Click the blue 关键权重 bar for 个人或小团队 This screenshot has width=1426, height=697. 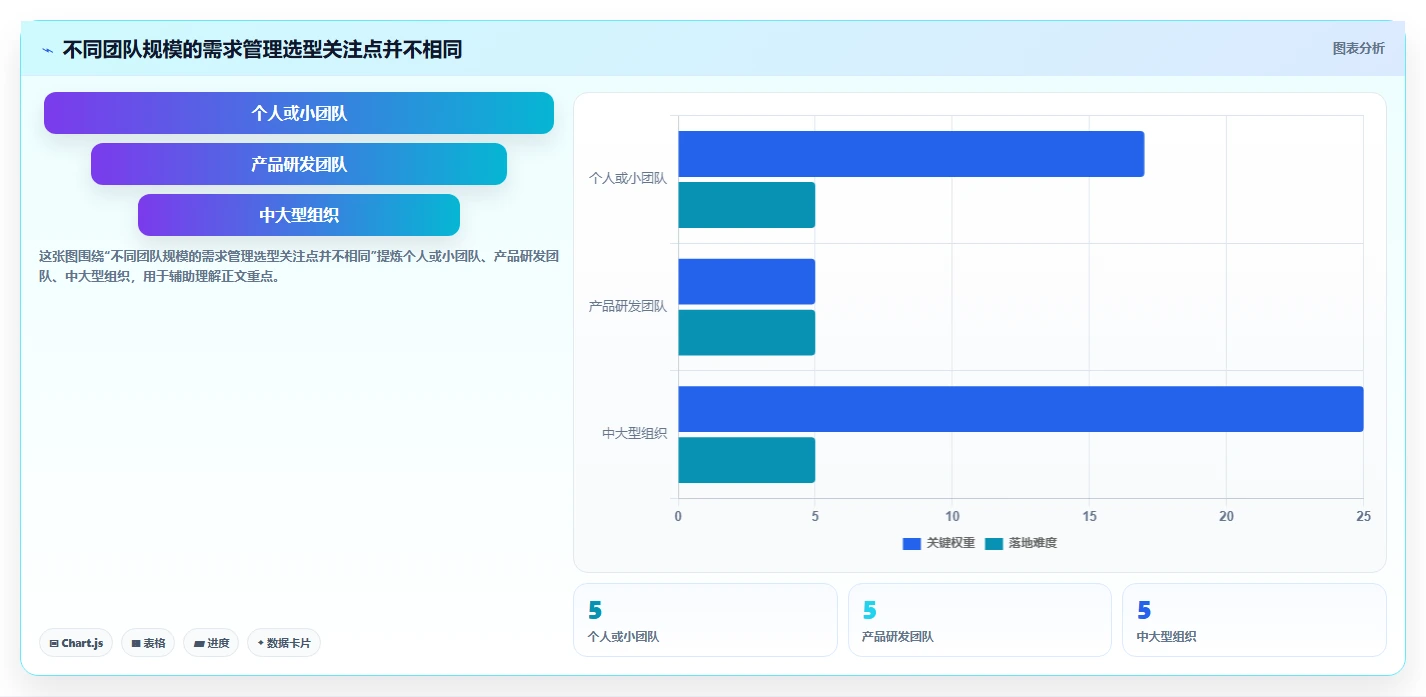click(x=911, y=154)
